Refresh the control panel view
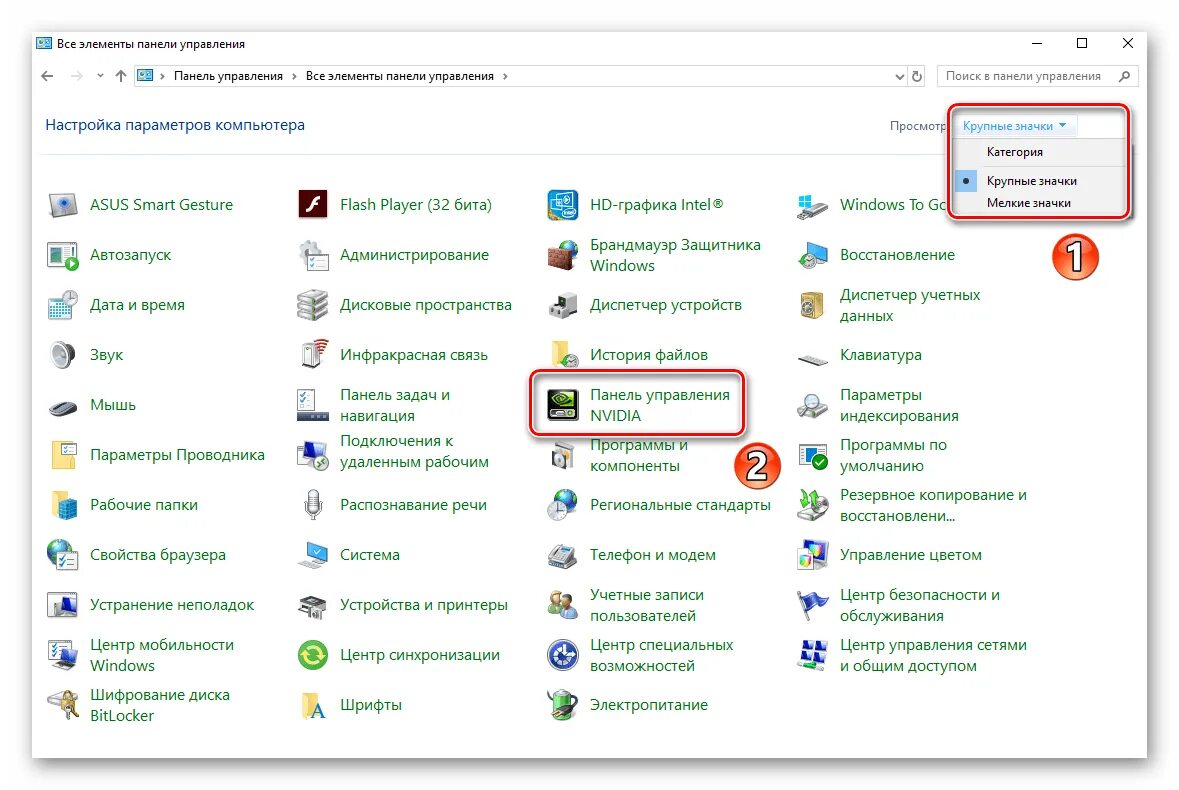Screen dimensions: 1179x790 (917, 77)
